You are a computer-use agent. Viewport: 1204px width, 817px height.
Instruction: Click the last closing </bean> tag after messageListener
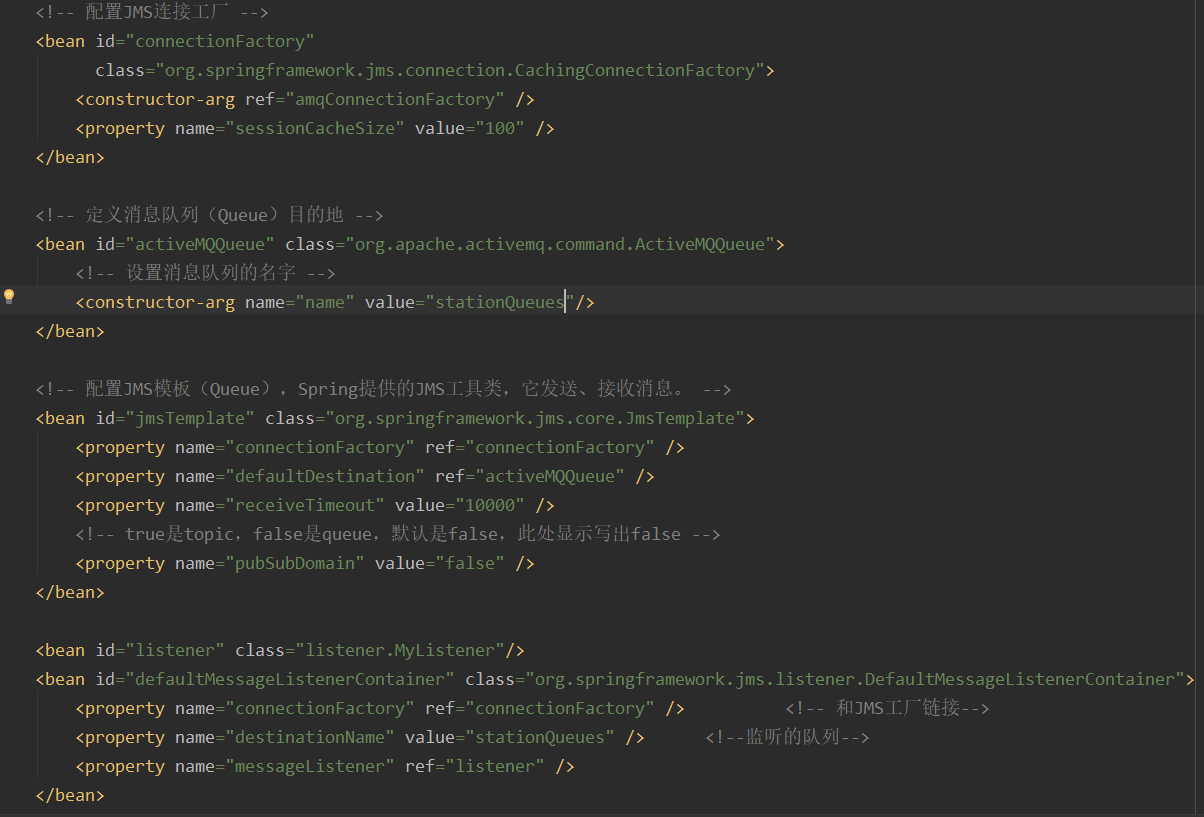(x=70, y=796)
